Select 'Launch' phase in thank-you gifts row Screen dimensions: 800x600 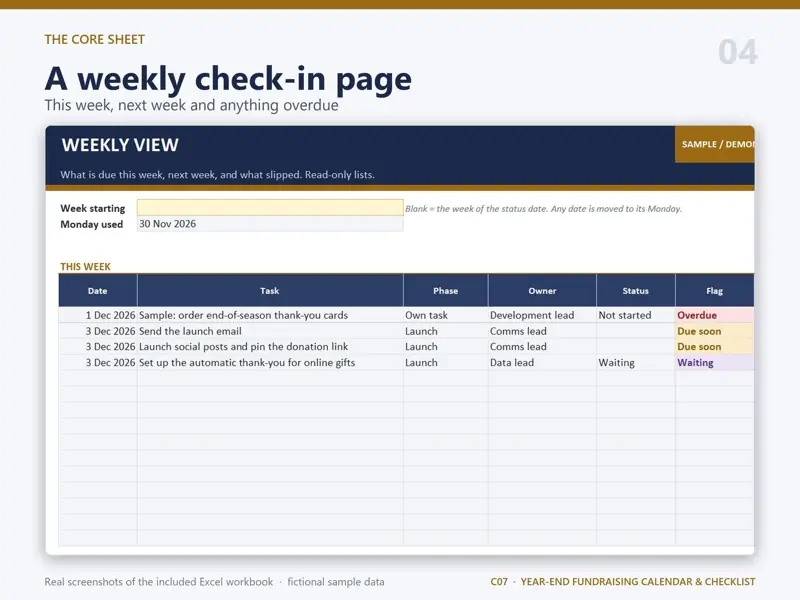coord(445,363)
